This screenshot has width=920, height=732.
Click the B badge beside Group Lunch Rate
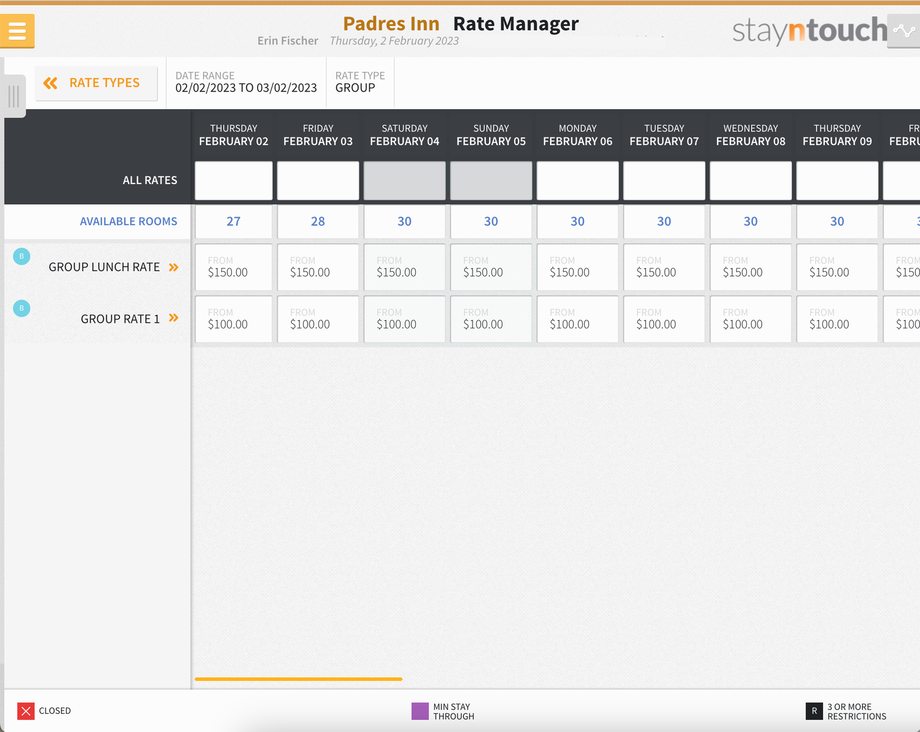tap(22, 256)
